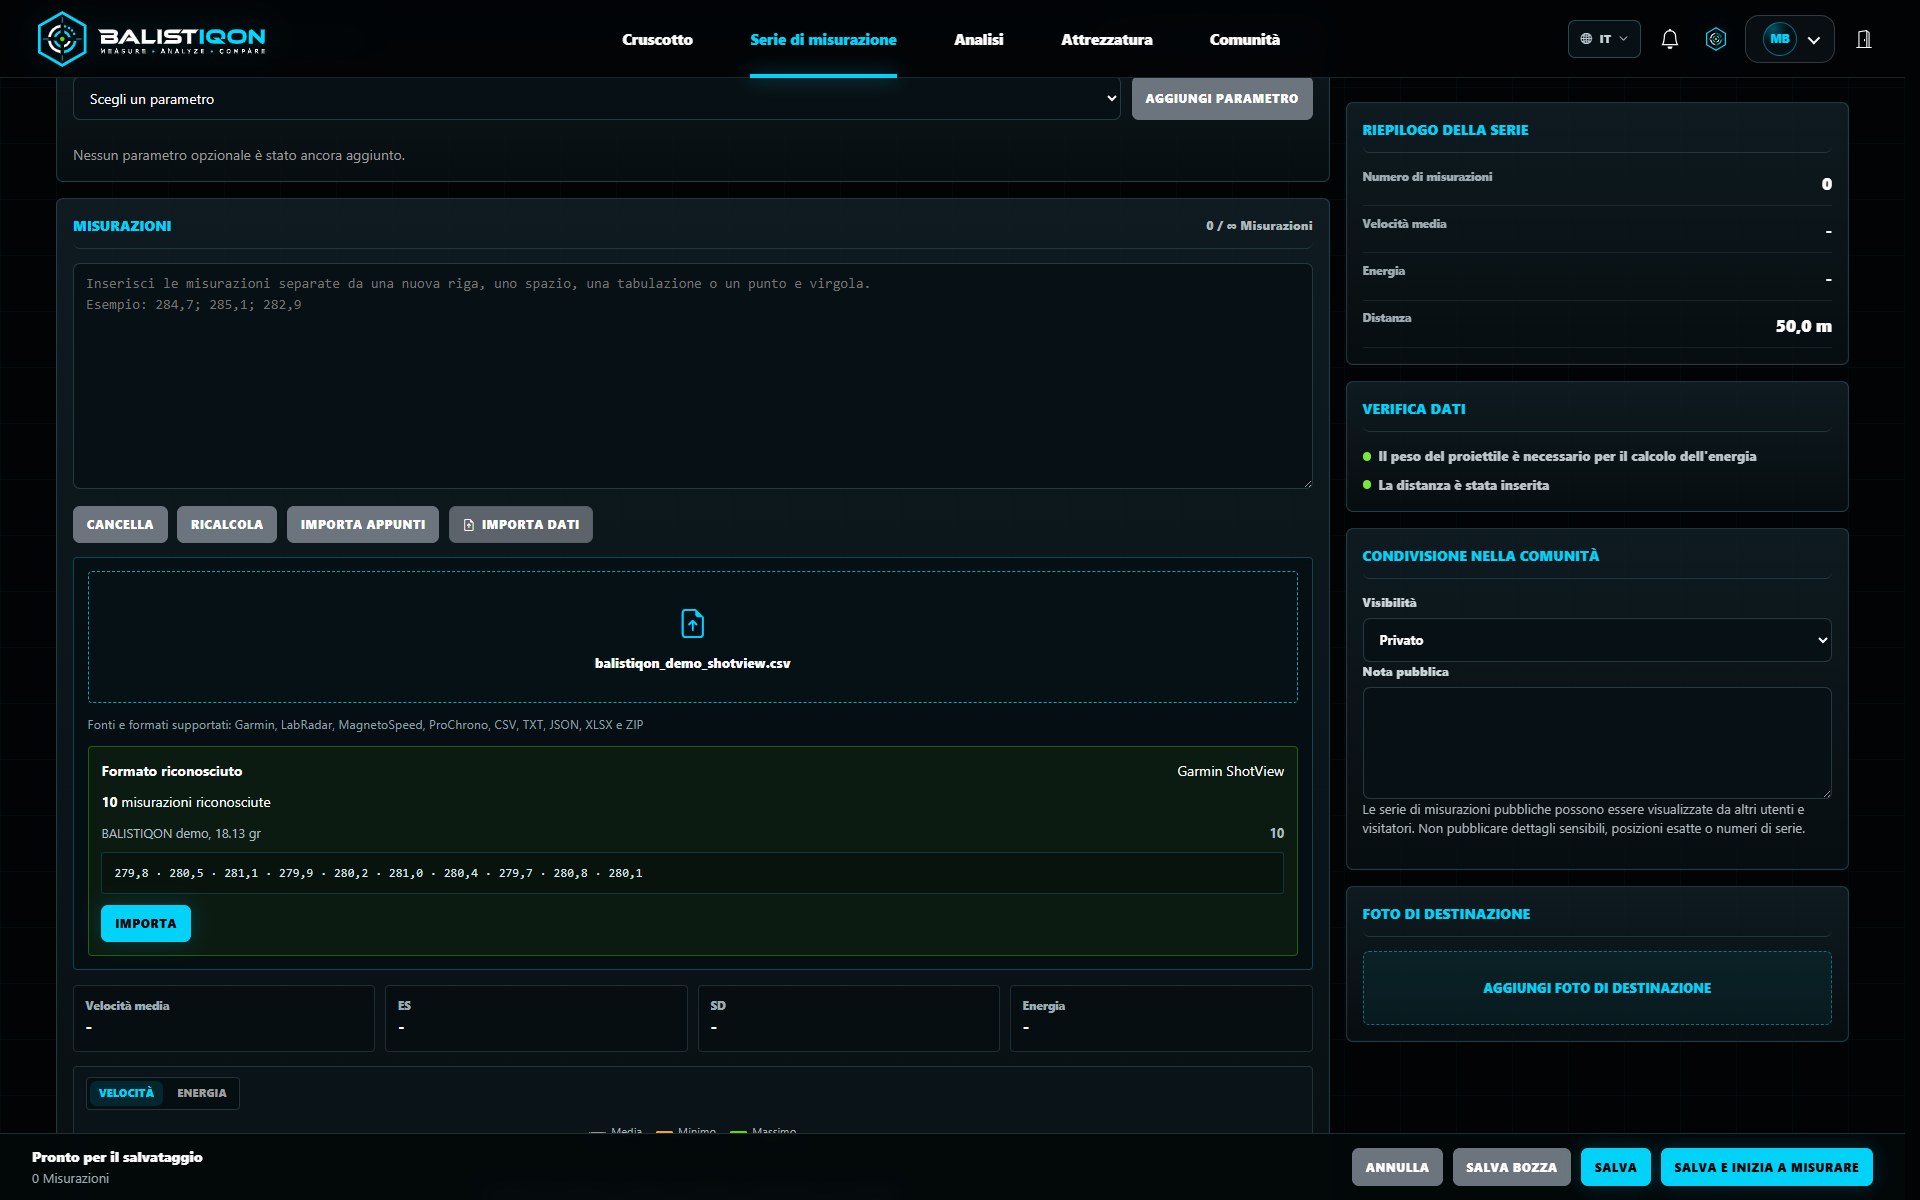Click the logout door icon
1920x1200 pixels.
point(1864,39)
